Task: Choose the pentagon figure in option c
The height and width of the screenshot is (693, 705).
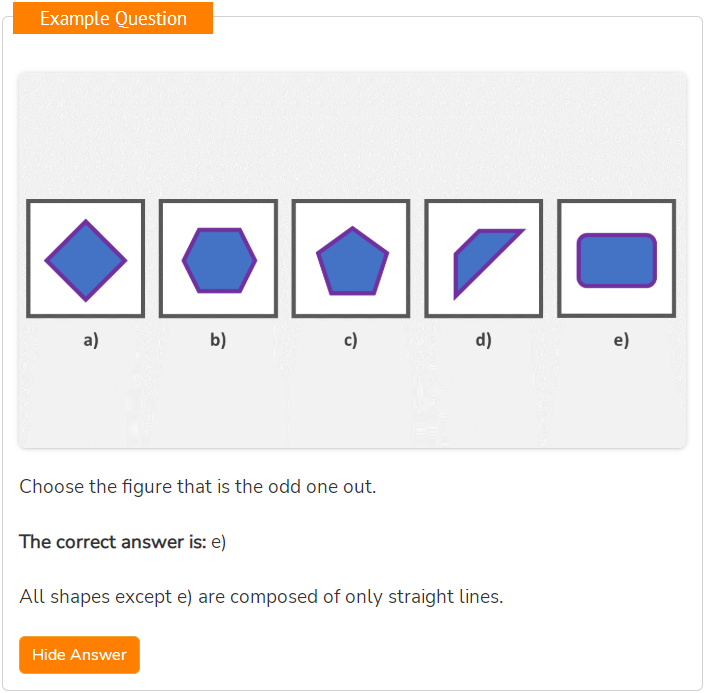Action: (x=352, y=261)
